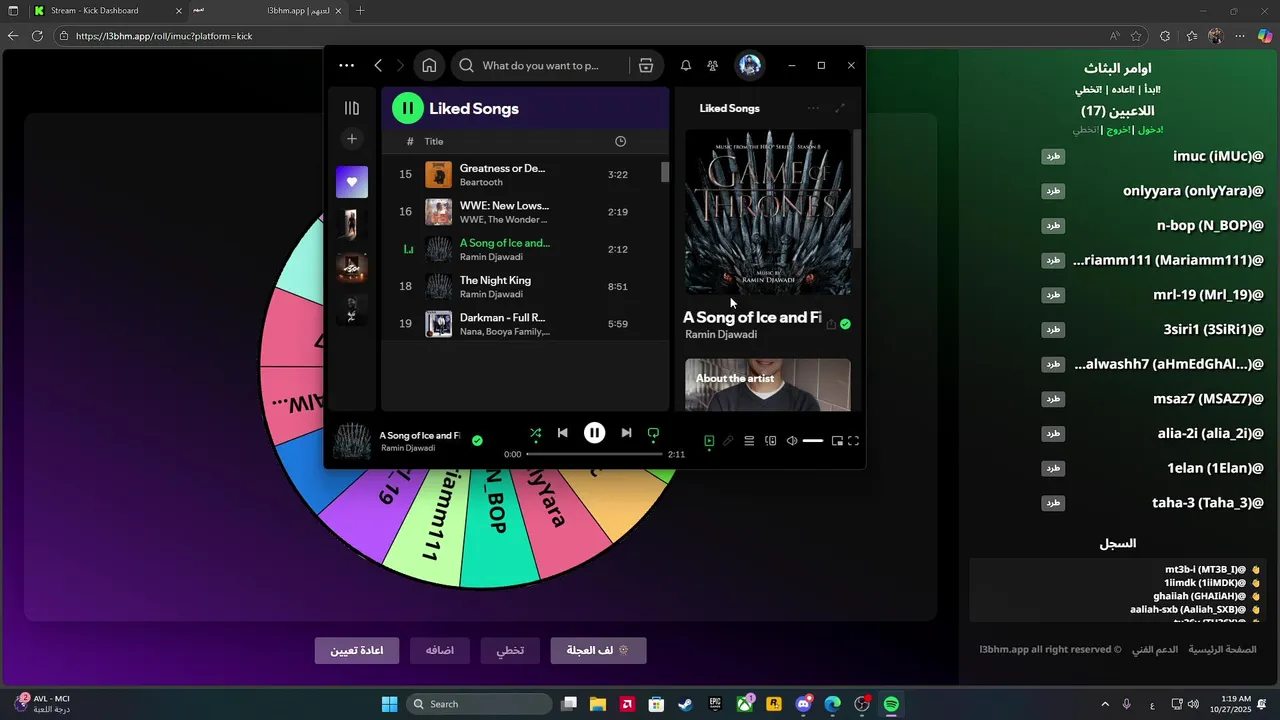The width and height of the screenshot is (1280, 720).
Task: Open the Spotify profile avatar menu
Action: (x=749, y=66)
